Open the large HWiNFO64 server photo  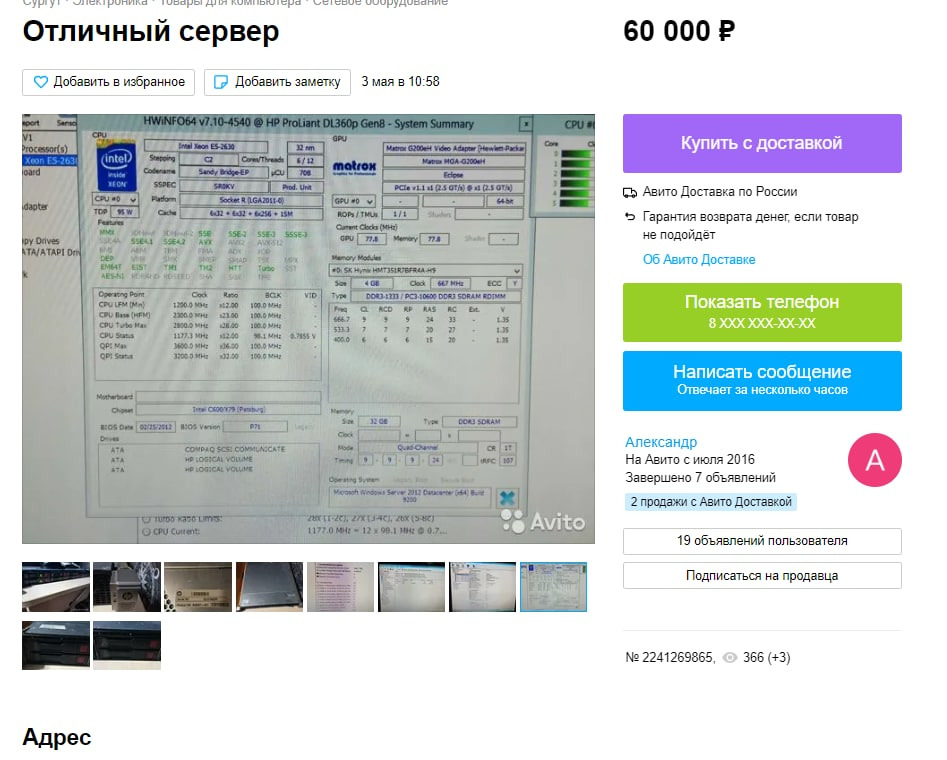[308, 329]
